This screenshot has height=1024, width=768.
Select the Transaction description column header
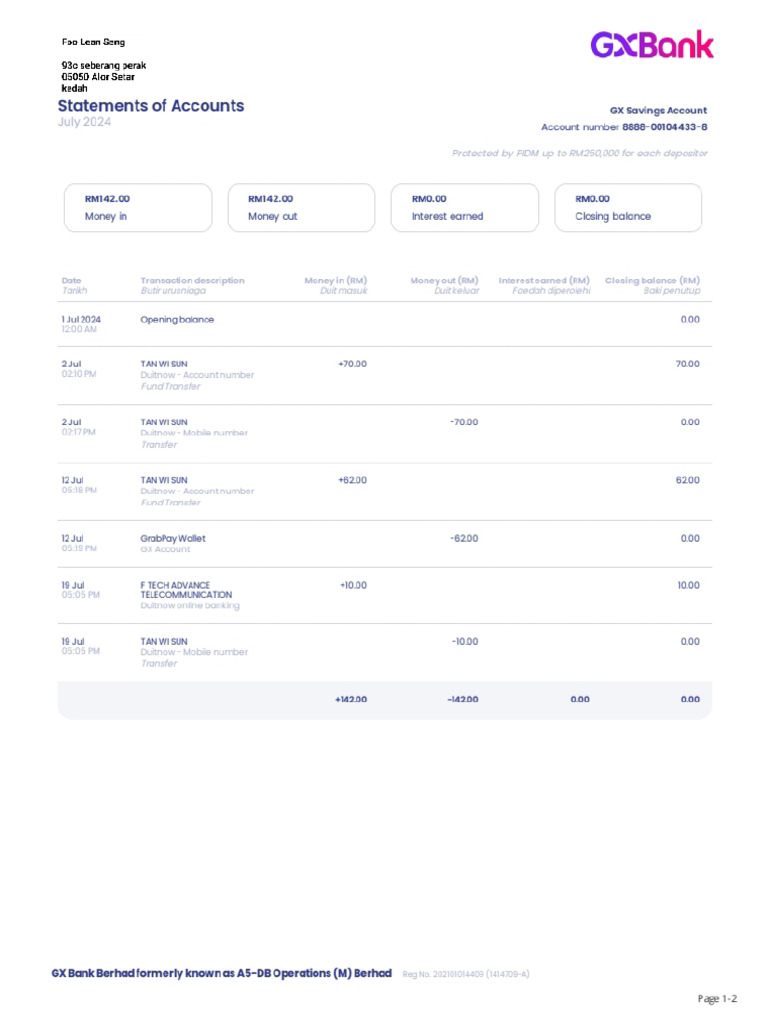click(x=192, y=281)
